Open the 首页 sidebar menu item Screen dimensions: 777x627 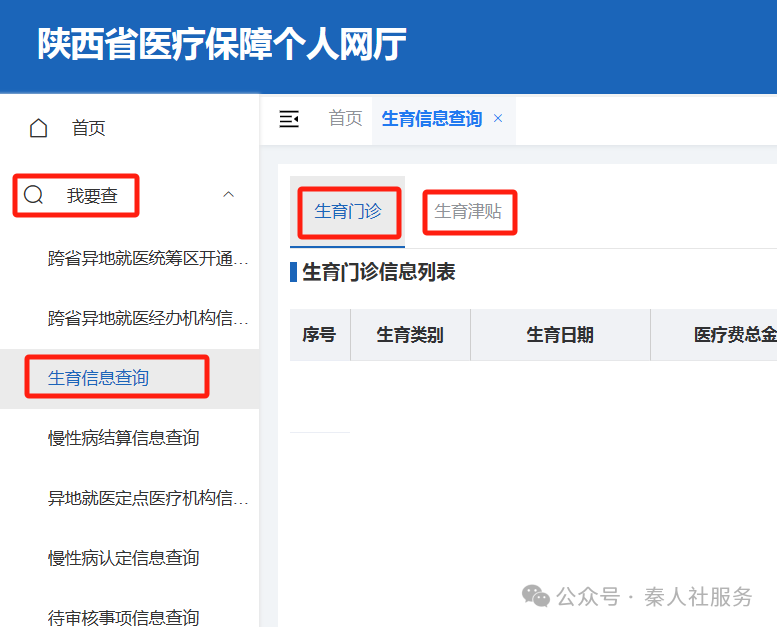[88, 128]
